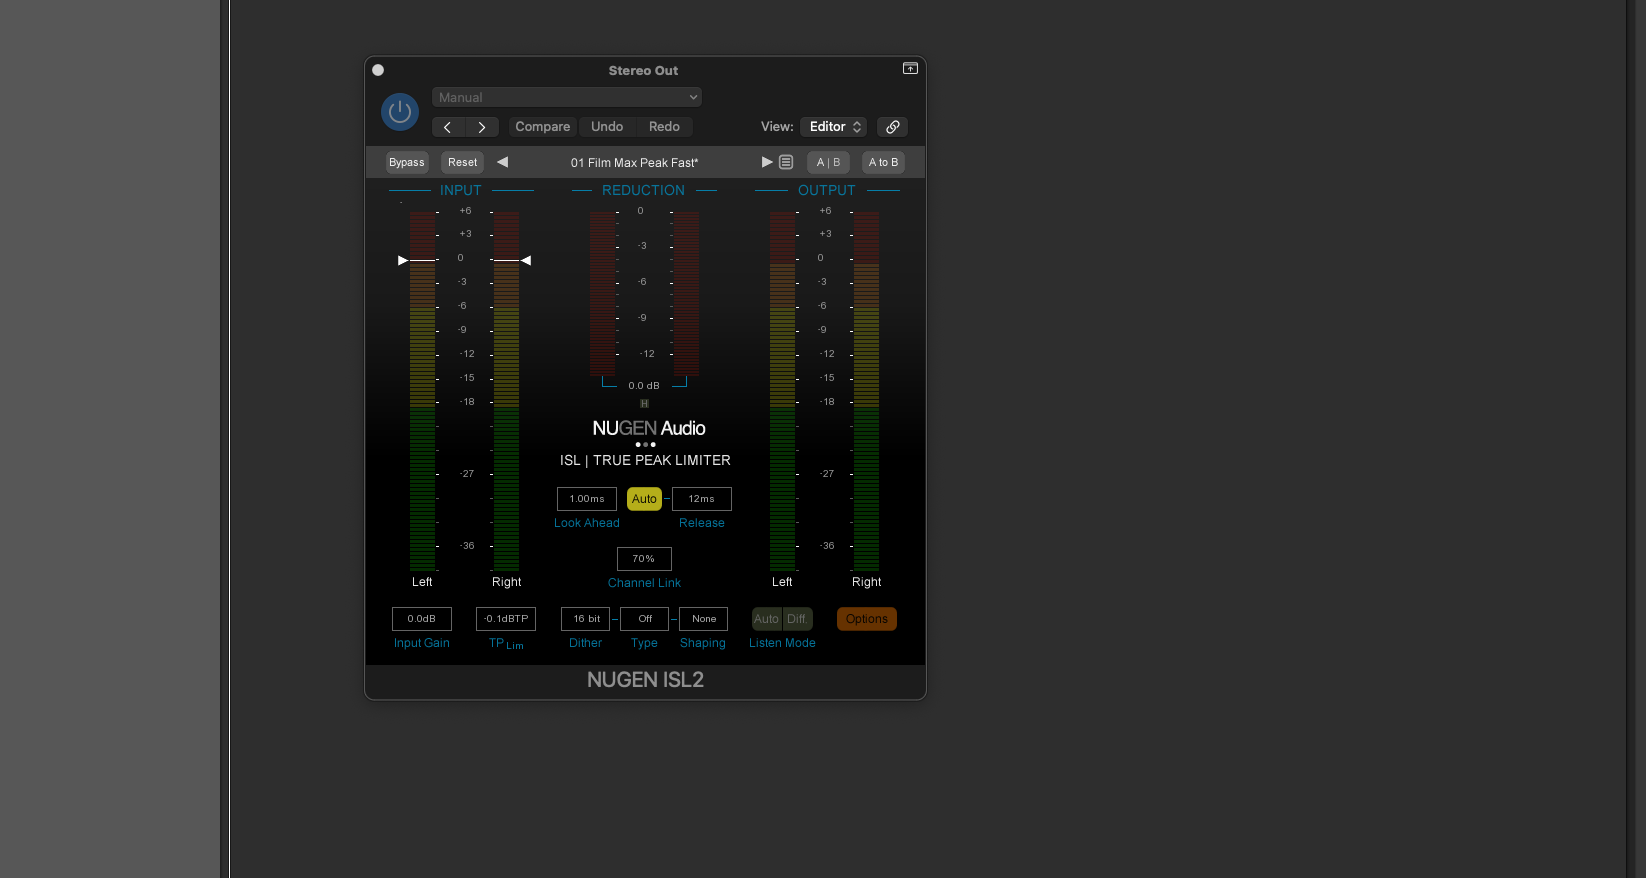The width and height of the screenshot is (1646, 878).
Task: Edit the Look Ahead 1.00ms field
Action: (587, 499)
